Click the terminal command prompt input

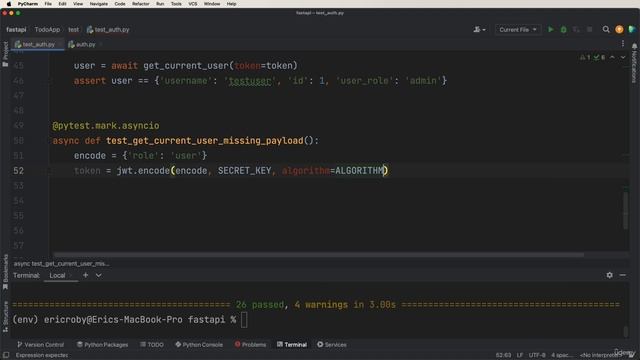tap(244, 320)
